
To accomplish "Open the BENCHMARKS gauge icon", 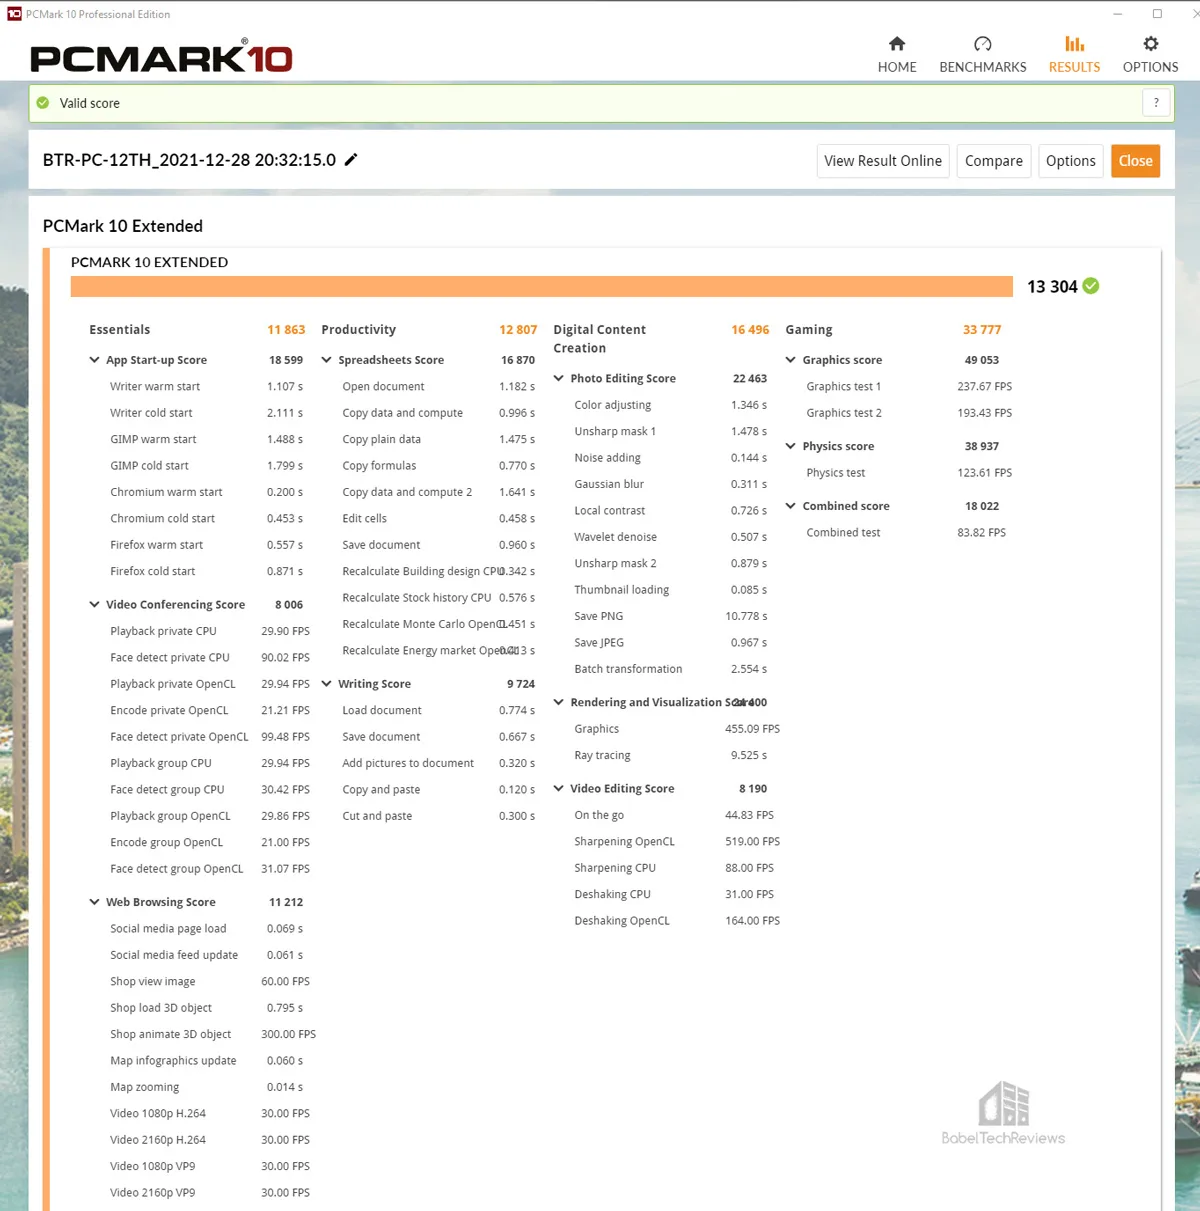I will 983,44.
